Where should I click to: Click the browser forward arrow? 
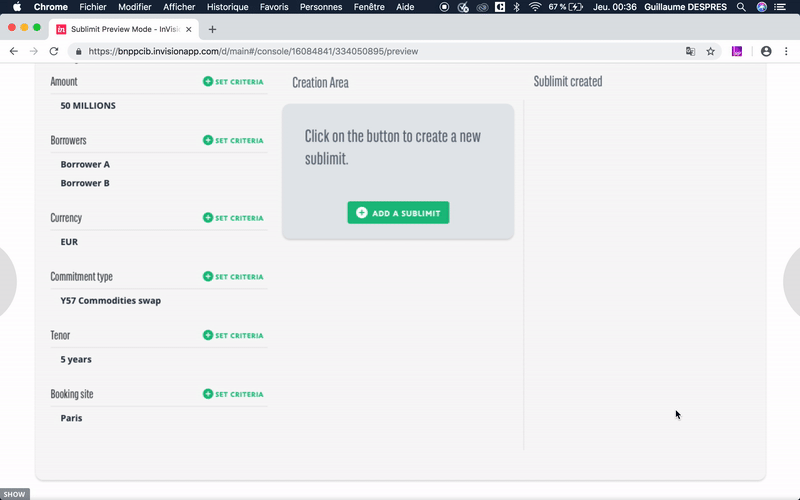pos(34,51)
